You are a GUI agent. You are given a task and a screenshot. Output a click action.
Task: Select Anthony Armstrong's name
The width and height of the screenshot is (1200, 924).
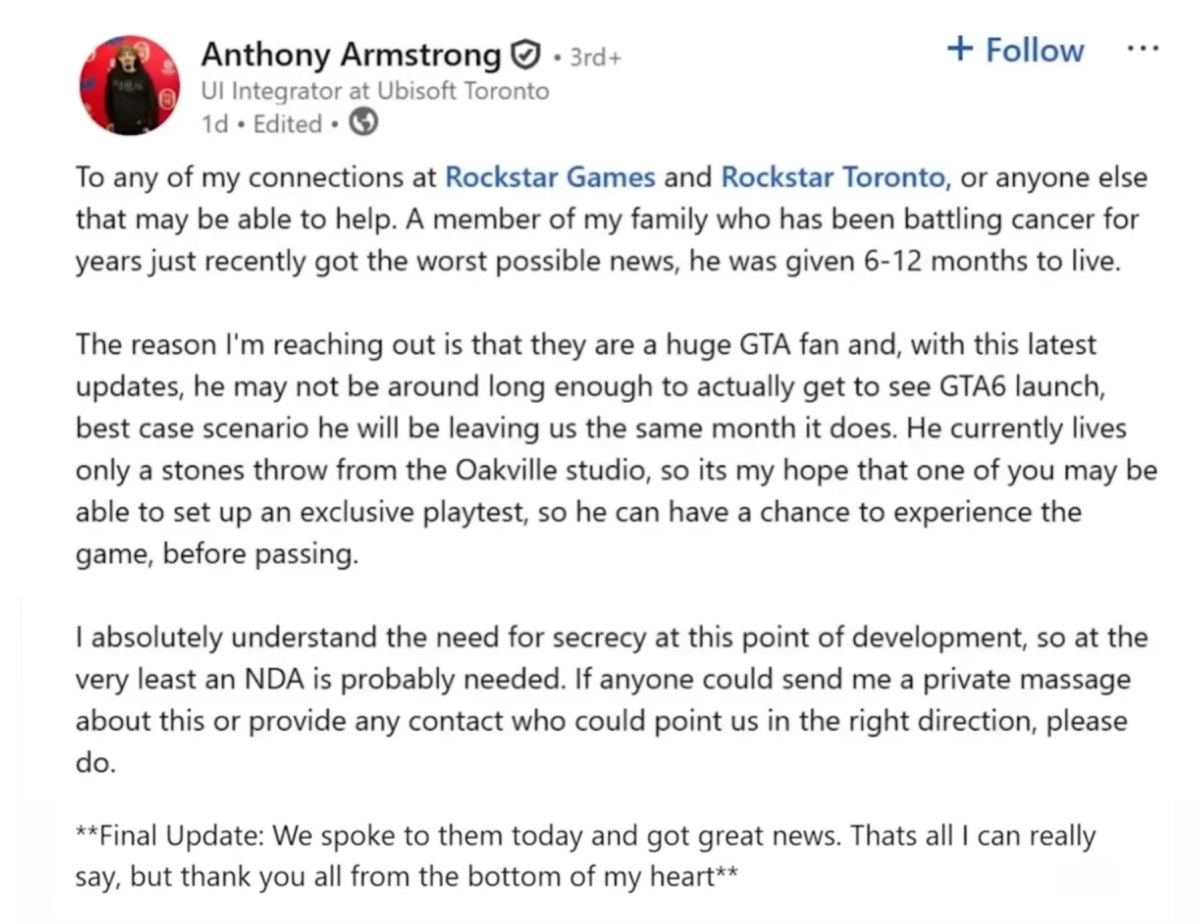pos(350,55)
